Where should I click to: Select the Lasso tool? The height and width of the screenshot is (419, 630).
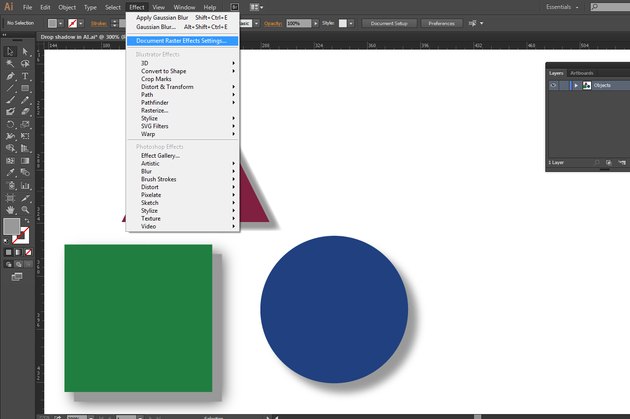point(25,63)
